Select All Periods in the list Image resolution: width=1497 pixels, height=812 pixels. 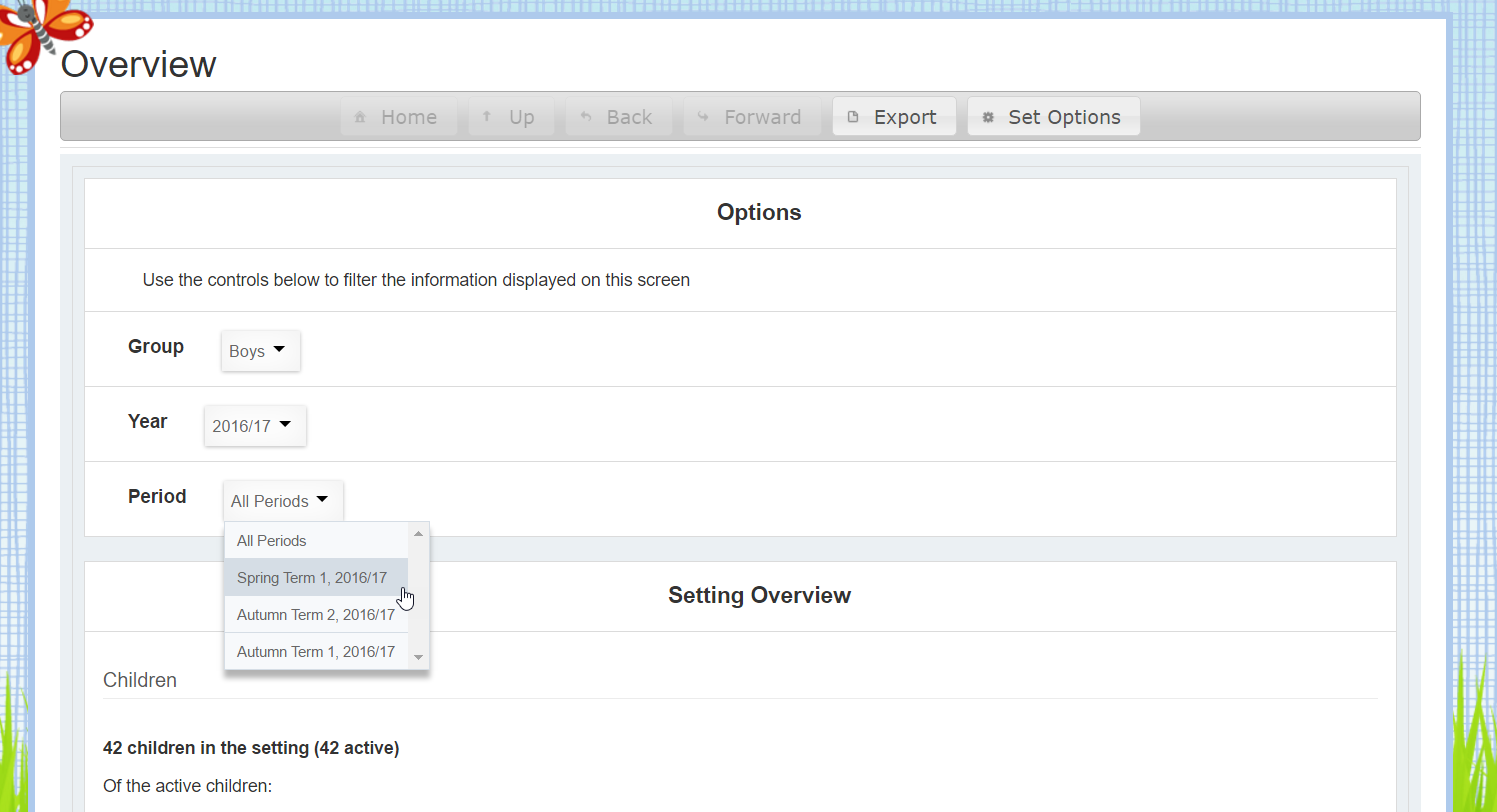(x=316, y=540)
